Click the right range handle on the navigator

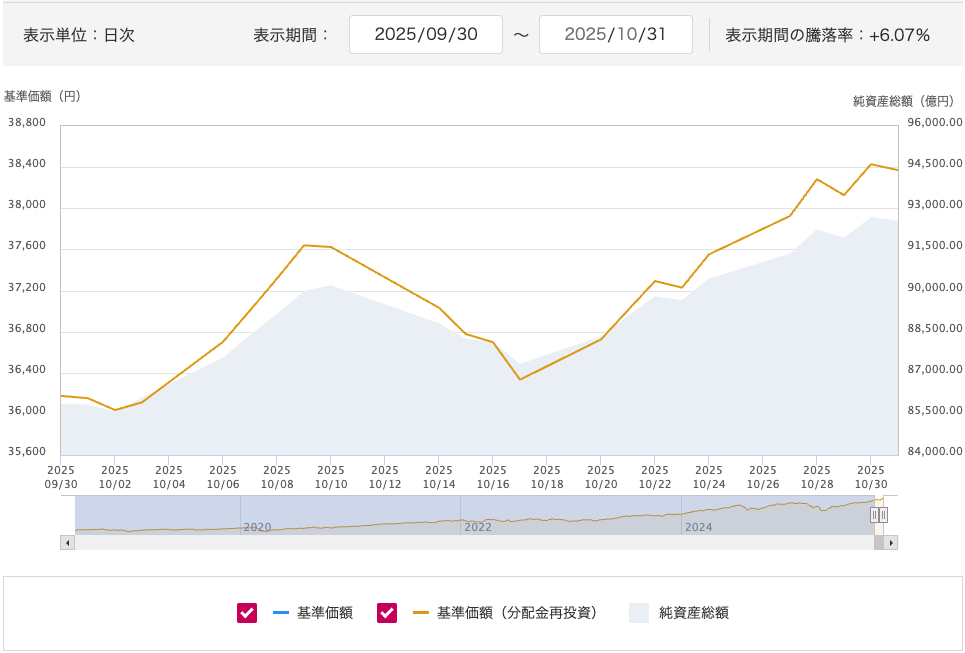[x=883, y=515]
